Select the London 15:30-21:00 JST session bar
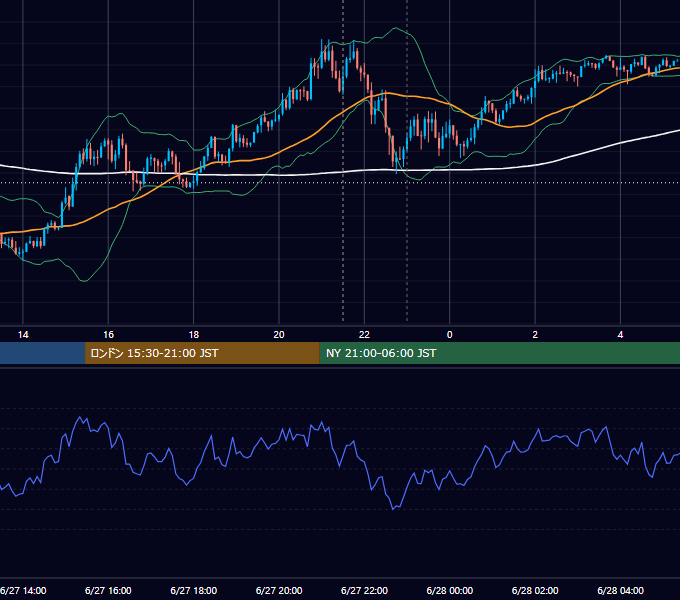 pos(202,353)
